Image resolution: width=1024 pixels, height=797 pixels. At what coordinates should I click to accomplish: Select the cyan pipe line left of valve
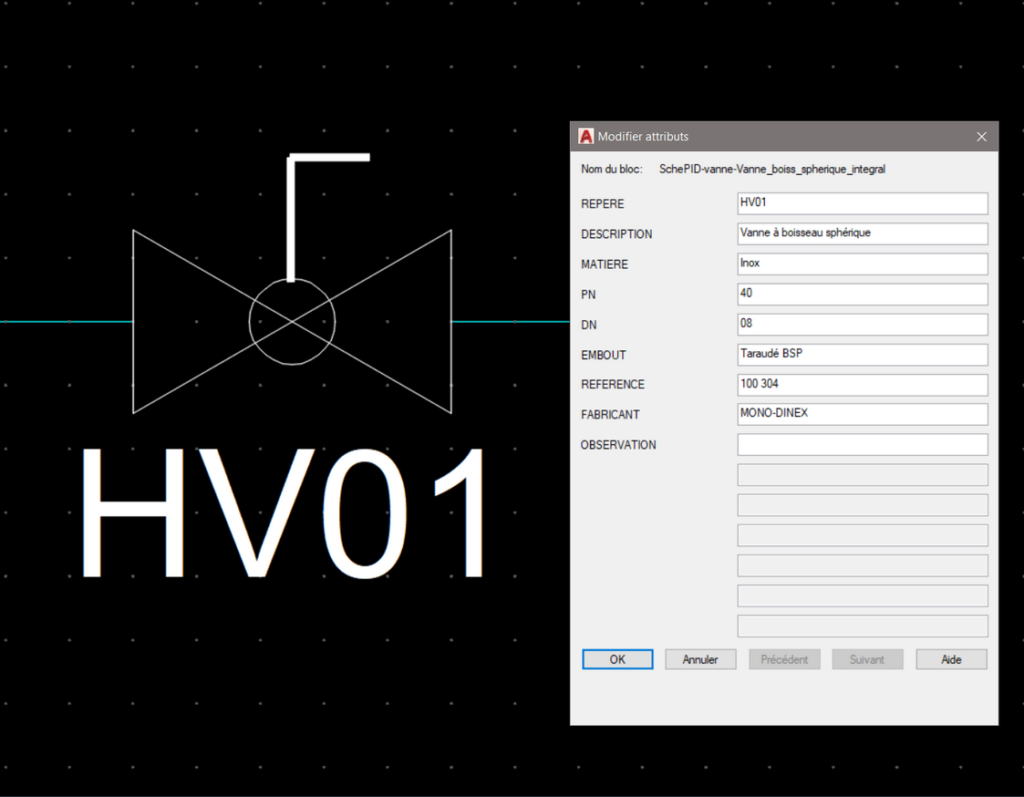(x=65, y=321)
